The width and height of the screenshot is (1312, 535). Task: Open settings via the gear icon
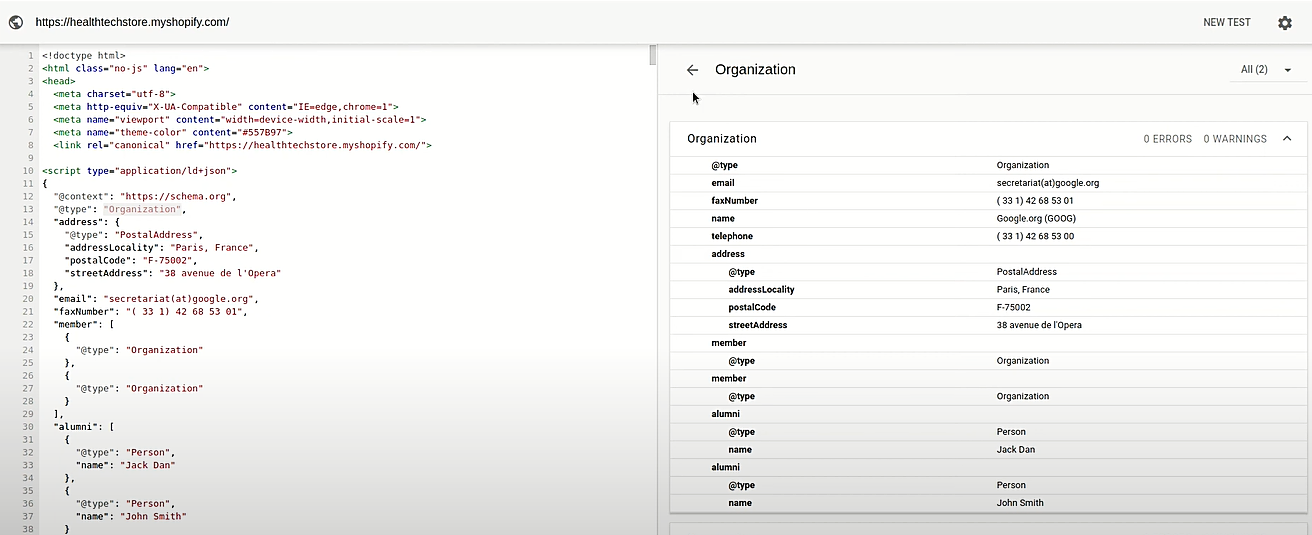(x=1285, y=23)
